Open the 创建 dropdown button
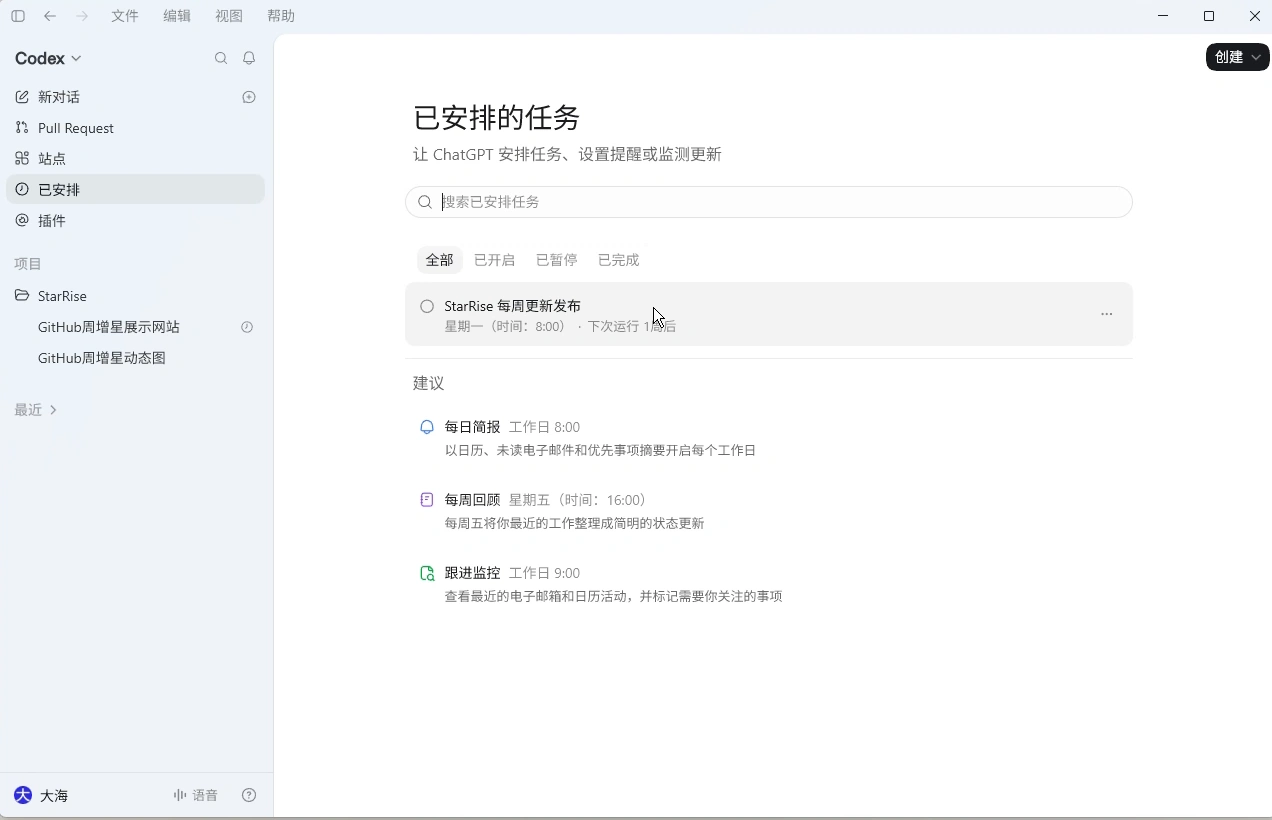1272x820 pixels. tap(1237, 57)
